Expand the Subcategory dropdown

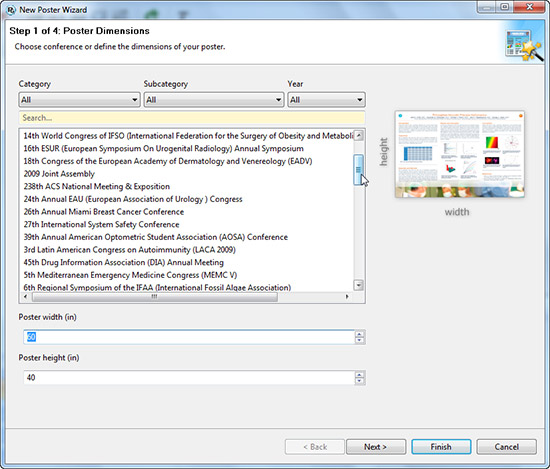tap(214, 100)
